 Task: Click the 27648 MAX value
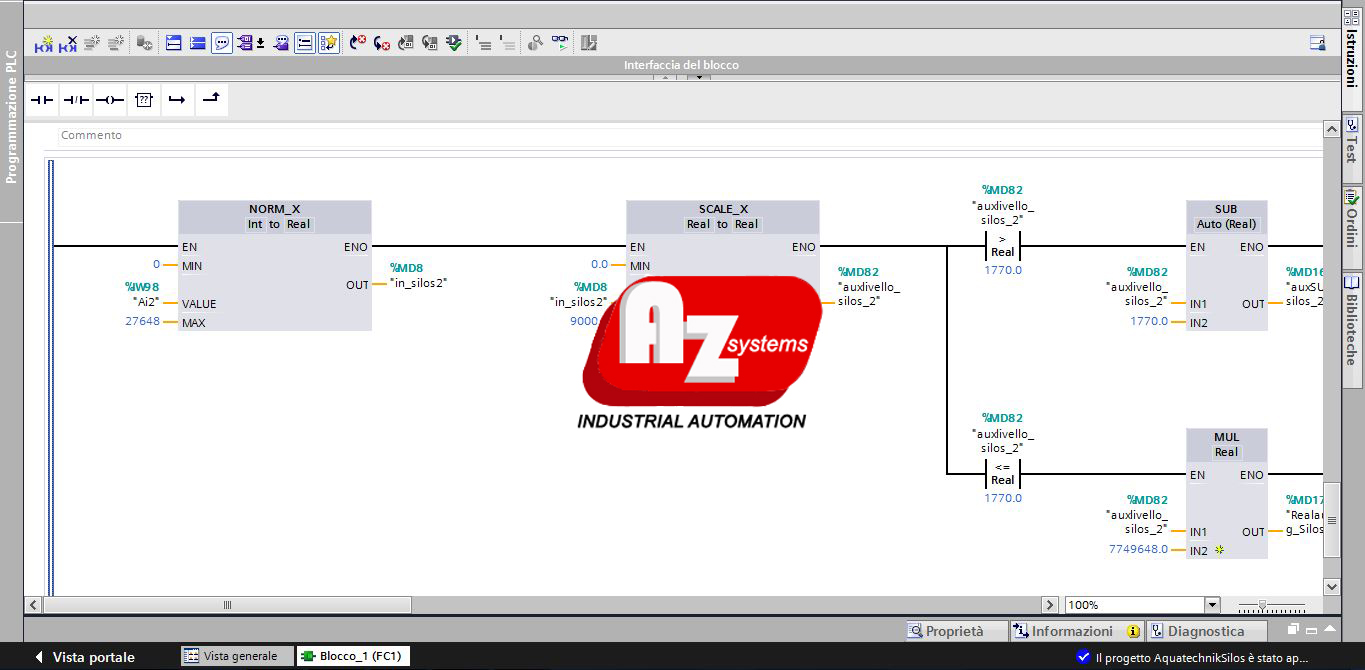[x=143, y=322]
